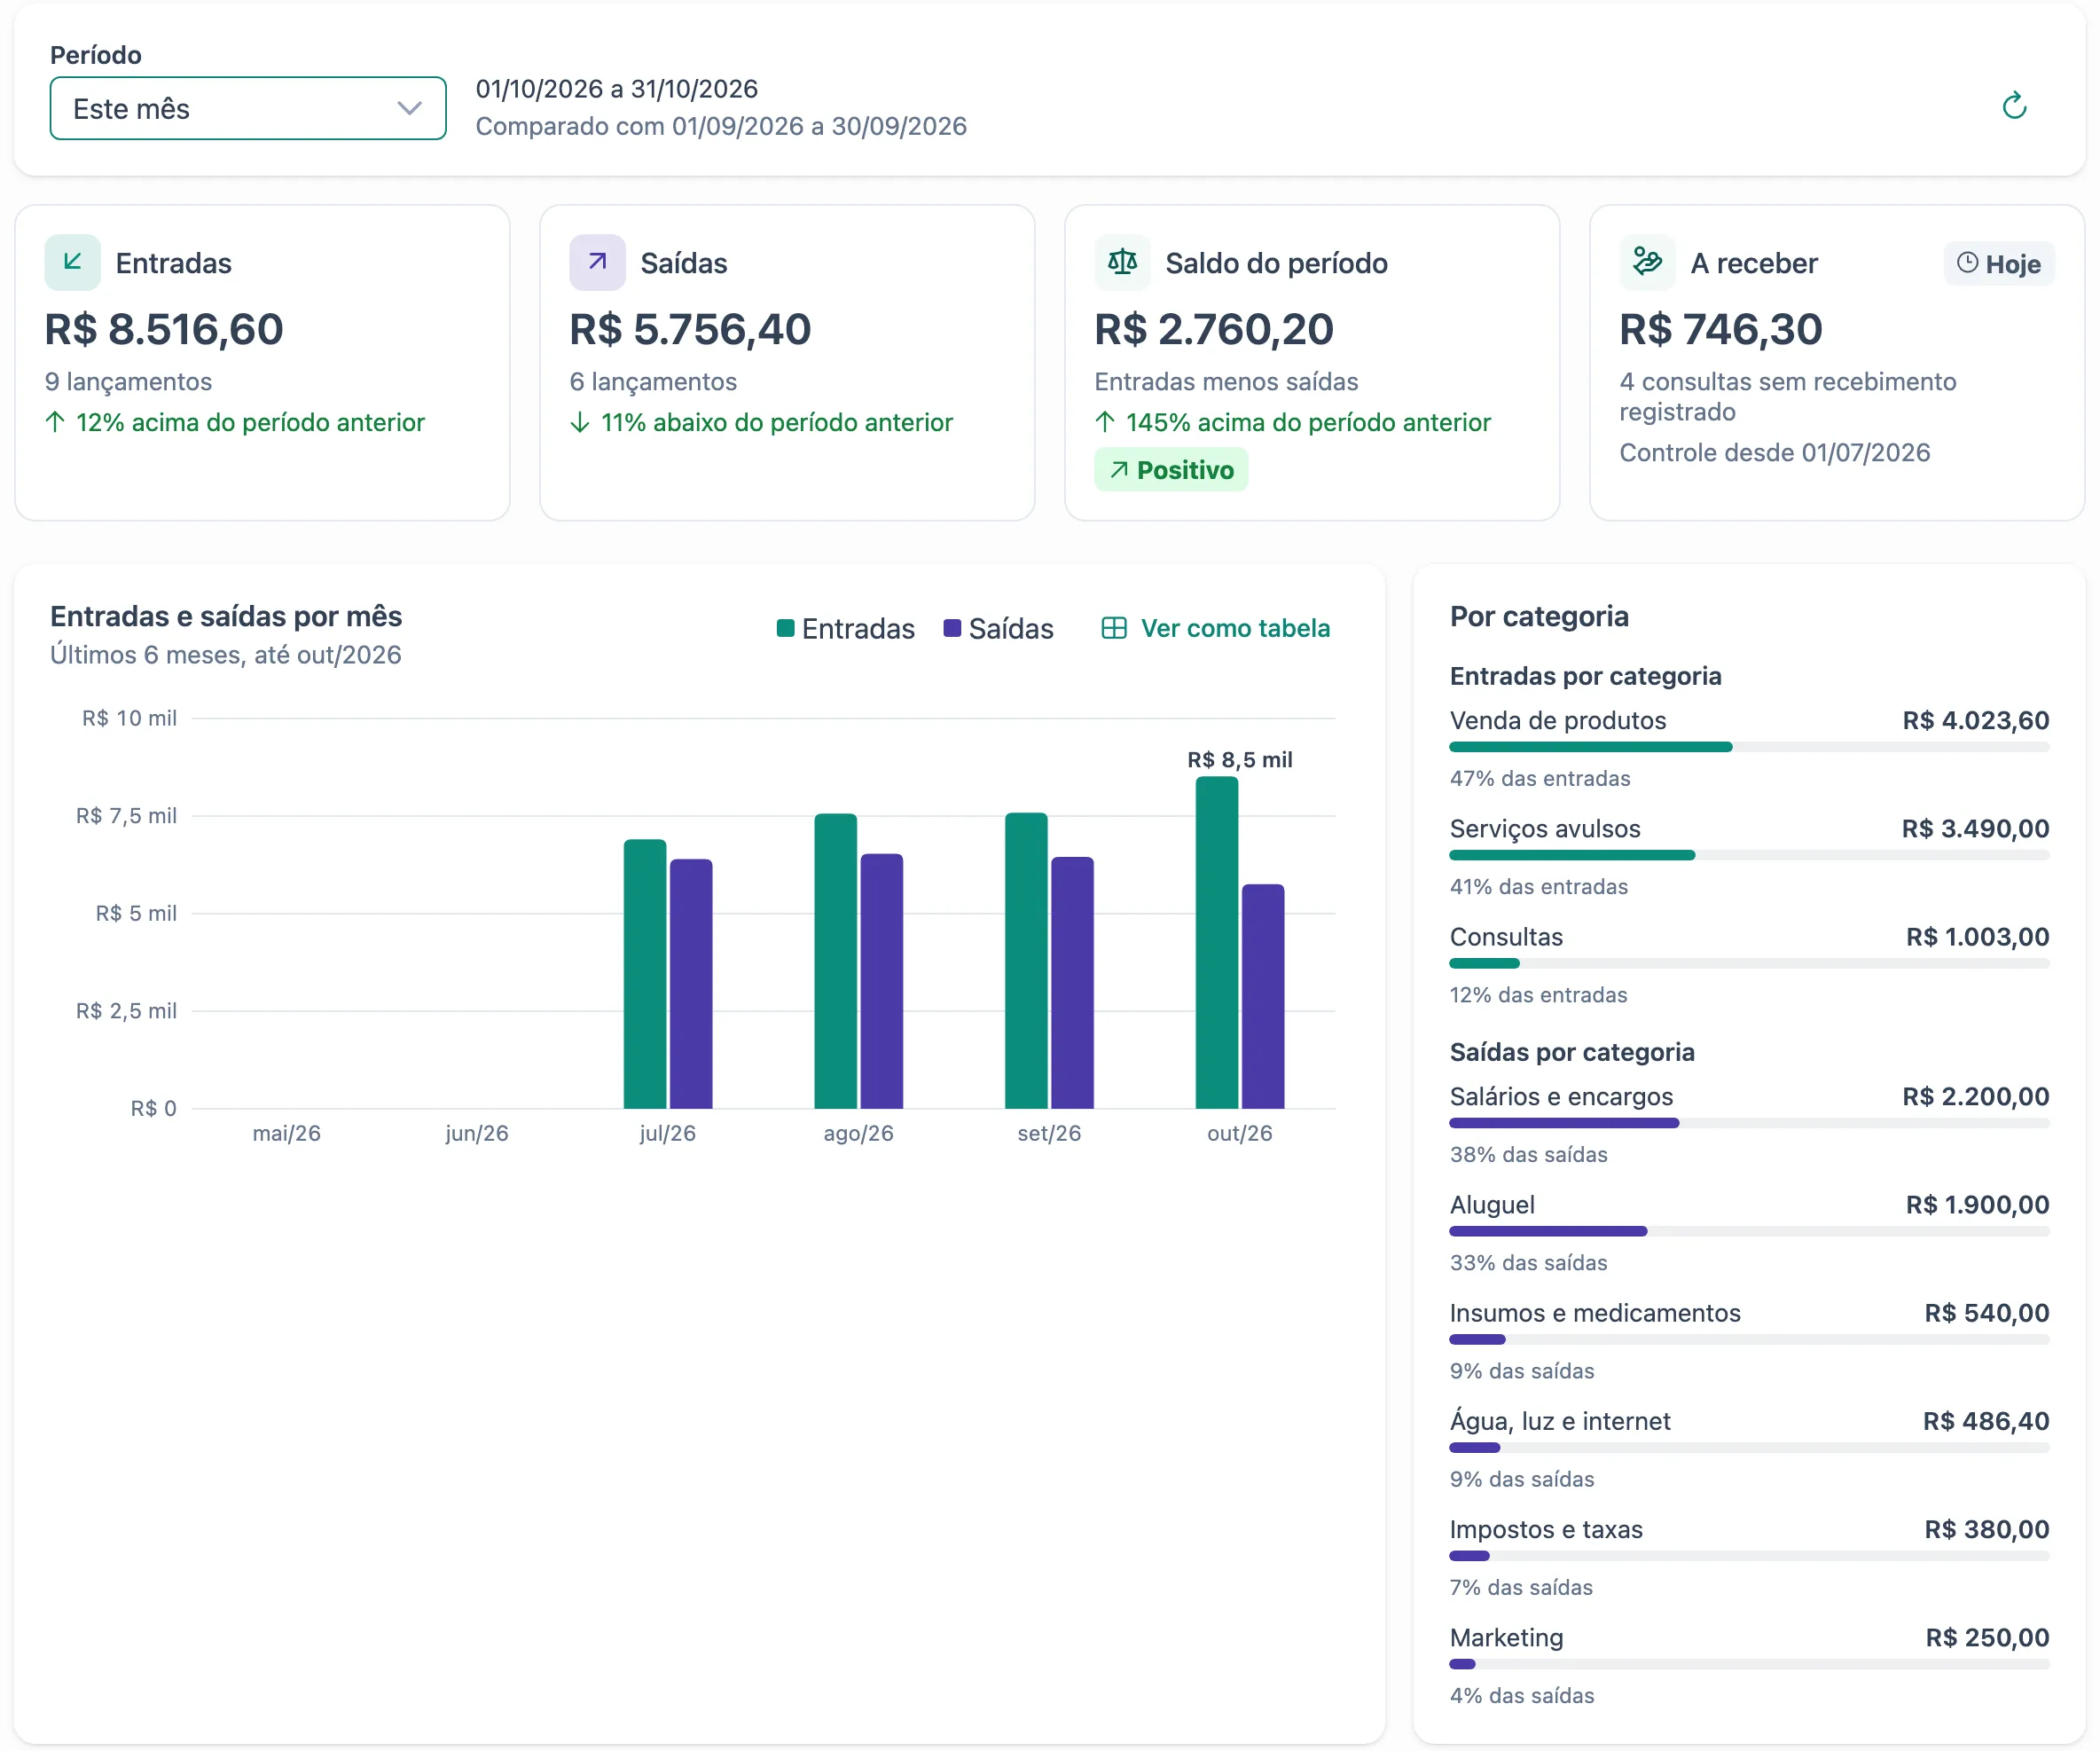Click the Salários e encargos progress bar
This screenshot has width=2100, height=1751.
tap(1749, 1123)
